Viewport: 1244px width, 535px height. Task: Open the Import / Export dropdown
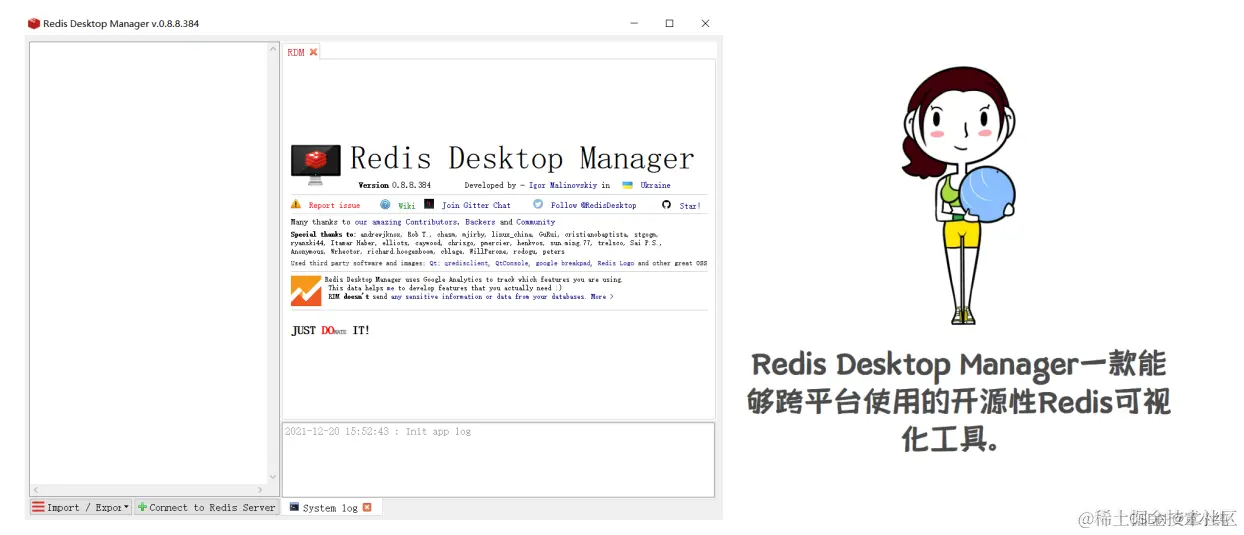(81, 507)
